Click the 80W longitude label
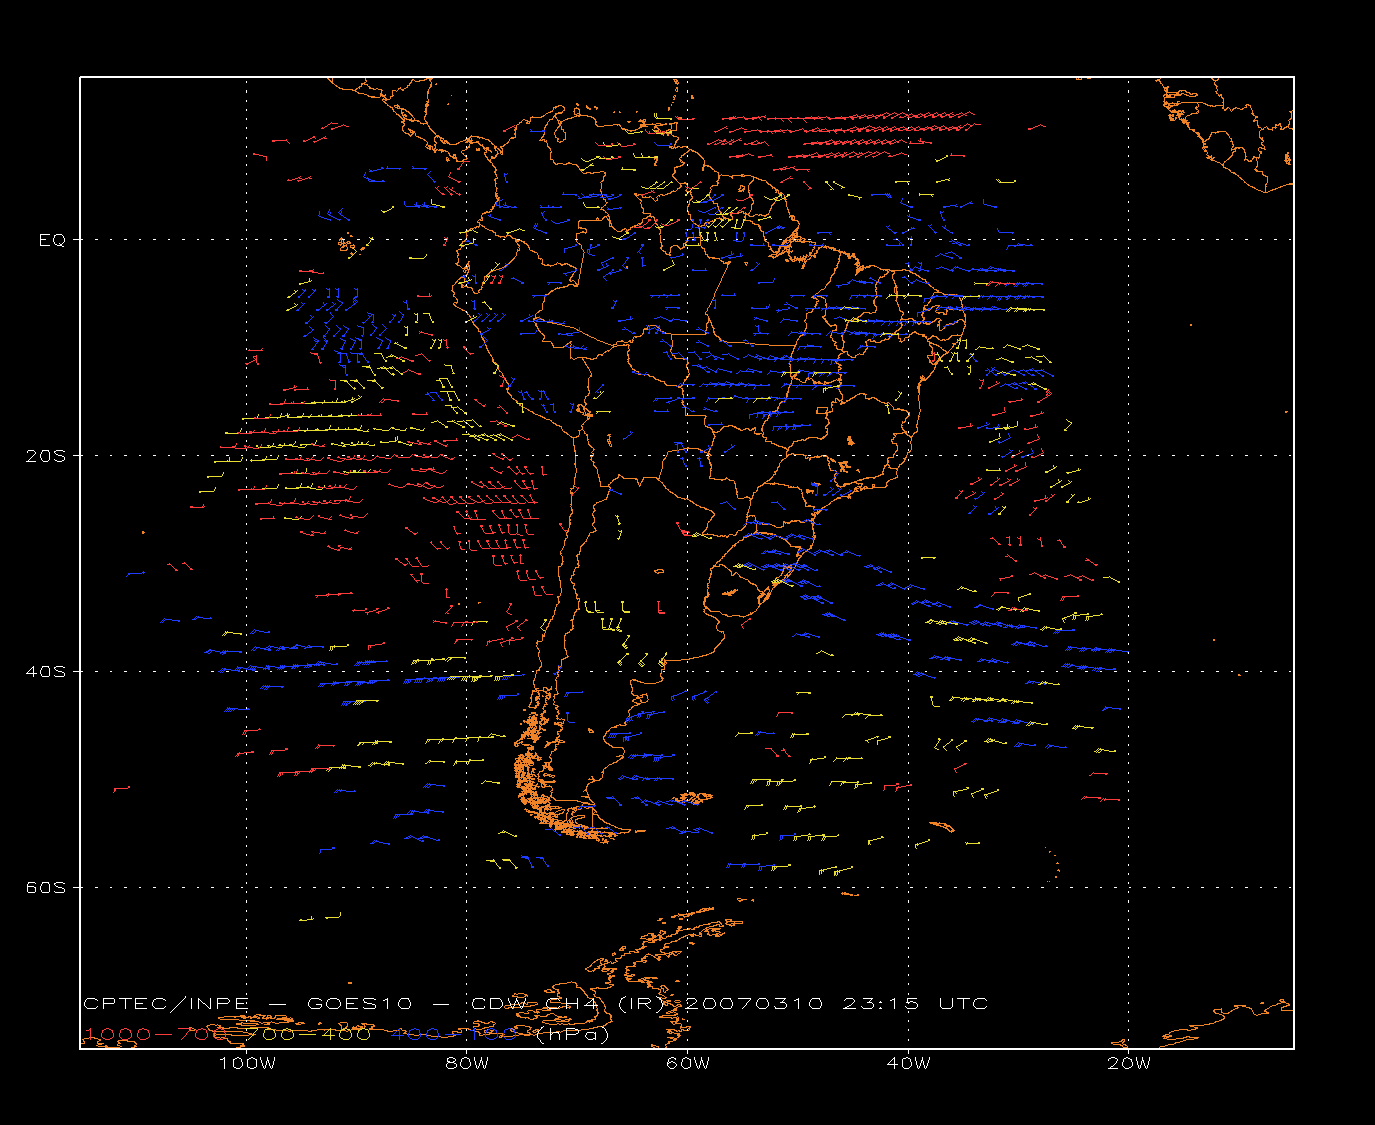The image size is (1375, 1125). click(x=467, y=1063)
